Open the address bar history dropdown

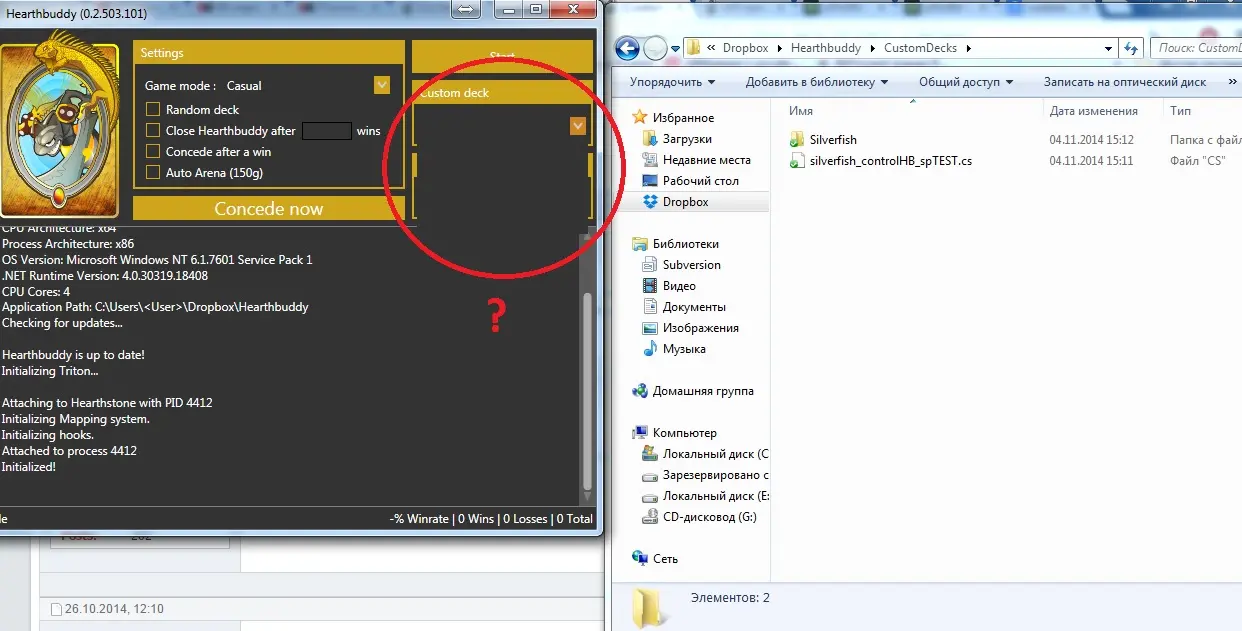pyautogui.click(x=1108, y=48)
